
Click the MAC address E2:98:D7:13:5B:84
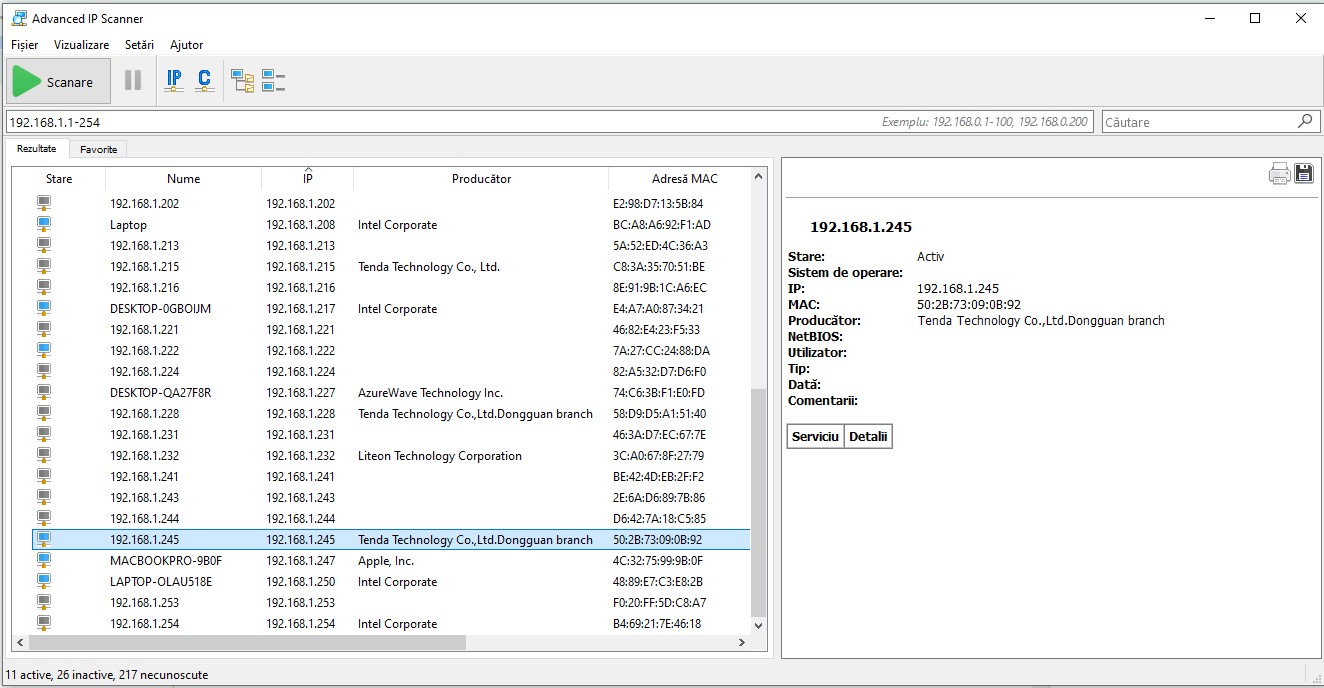coord(658,204)
